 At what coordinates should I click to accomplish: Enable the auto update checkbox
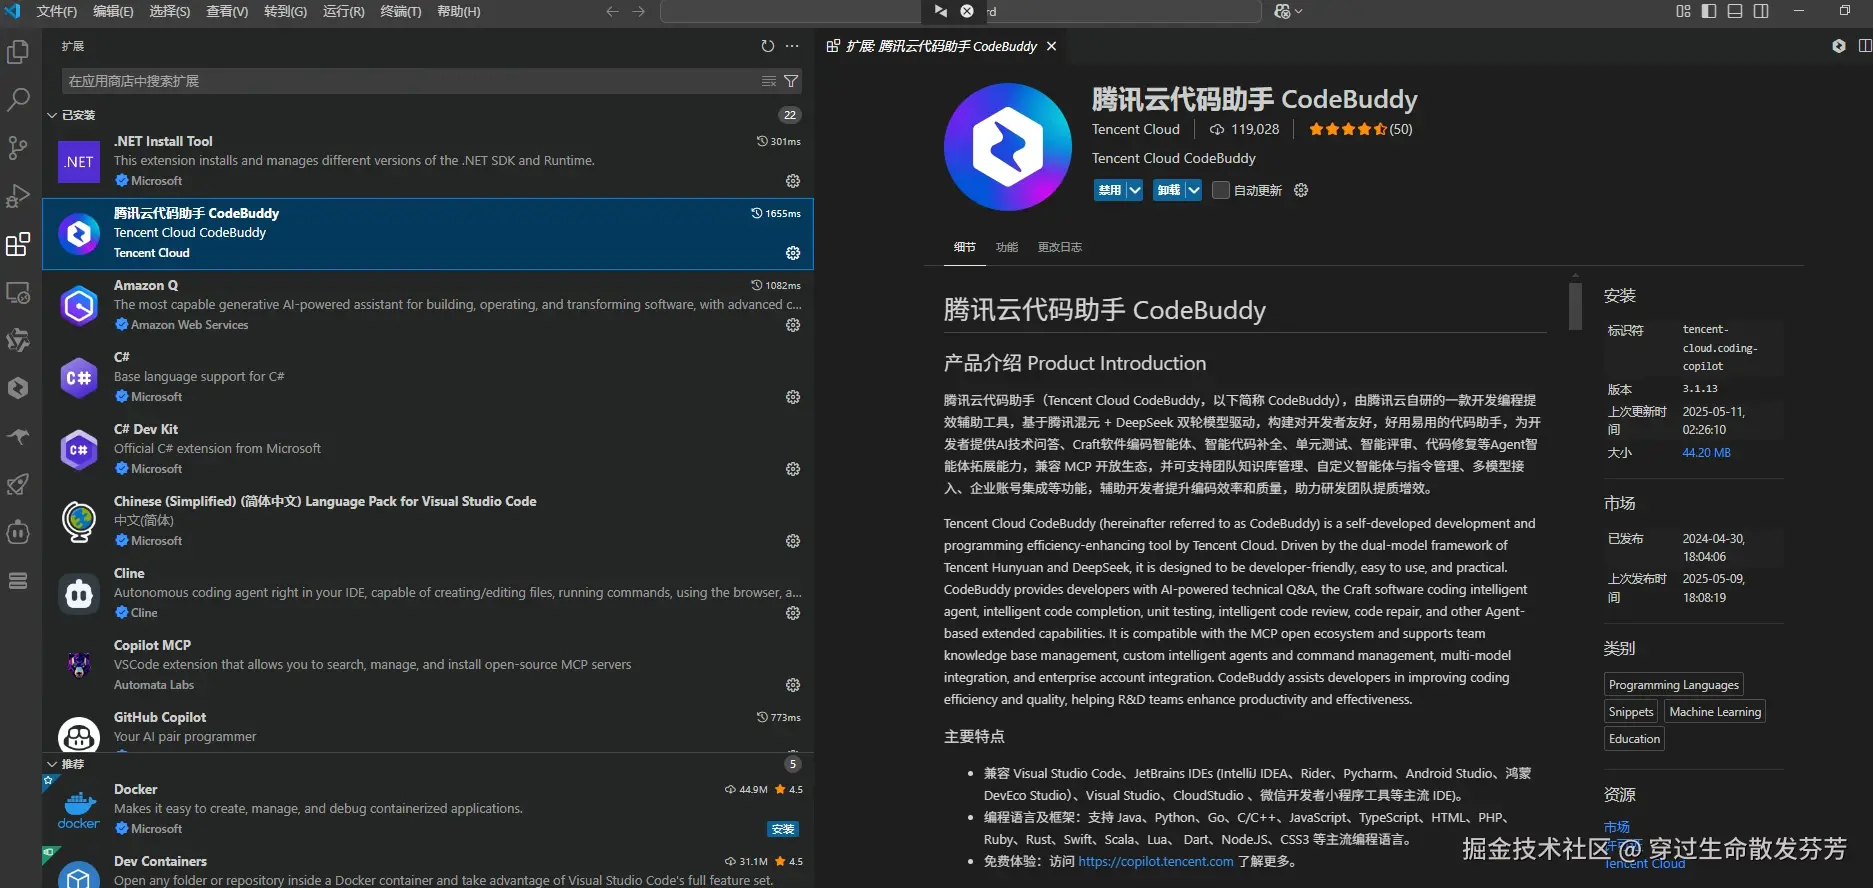coord(1221,190)
